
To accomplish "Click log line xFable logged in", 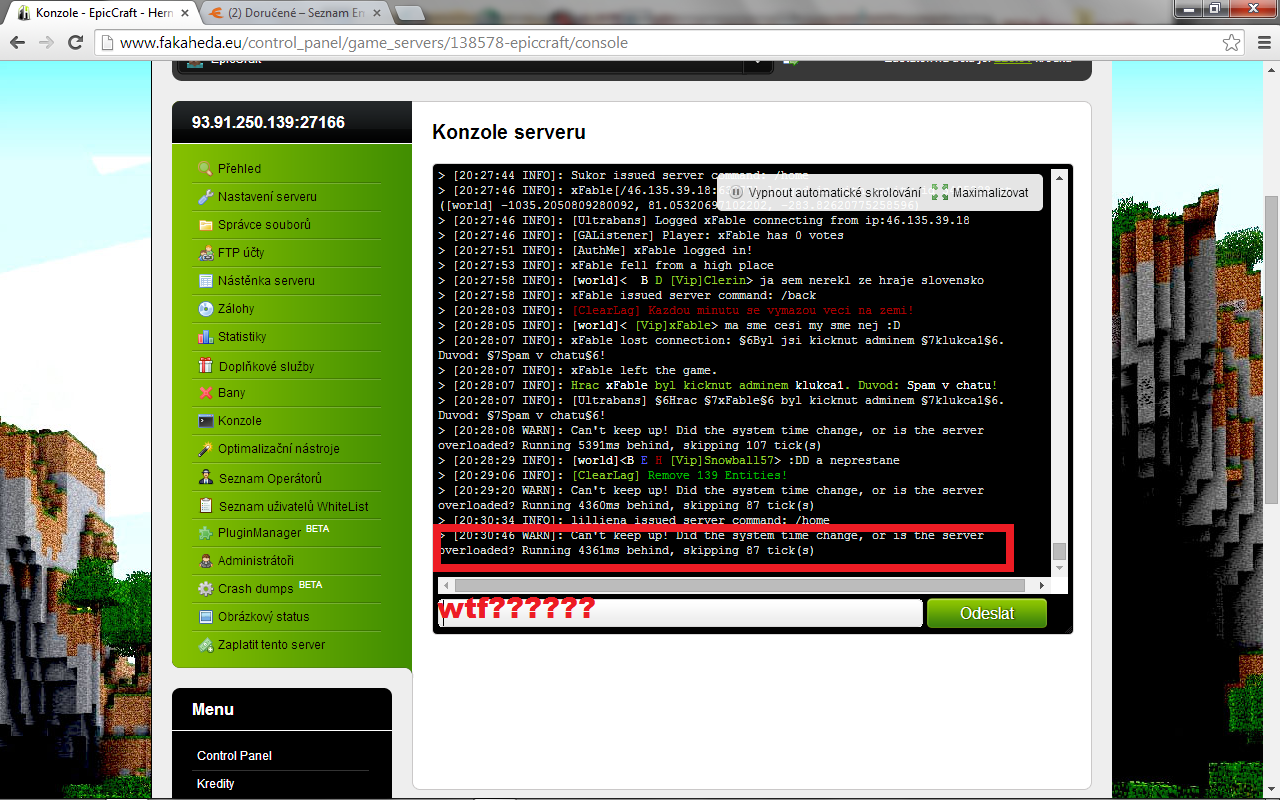I will (x=595, y=250).
